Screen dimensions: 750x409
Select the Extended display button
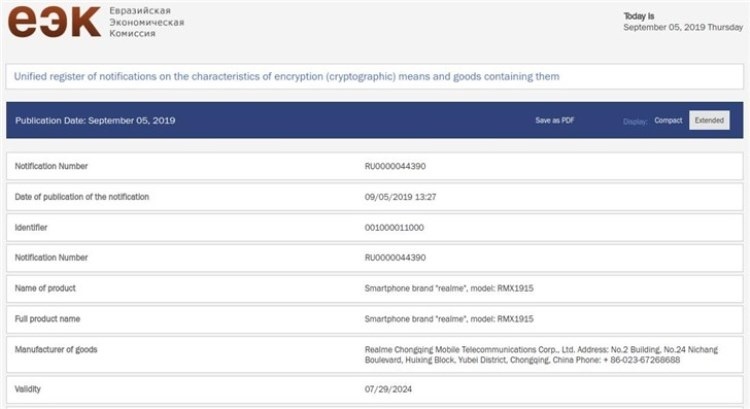[709, 120]
